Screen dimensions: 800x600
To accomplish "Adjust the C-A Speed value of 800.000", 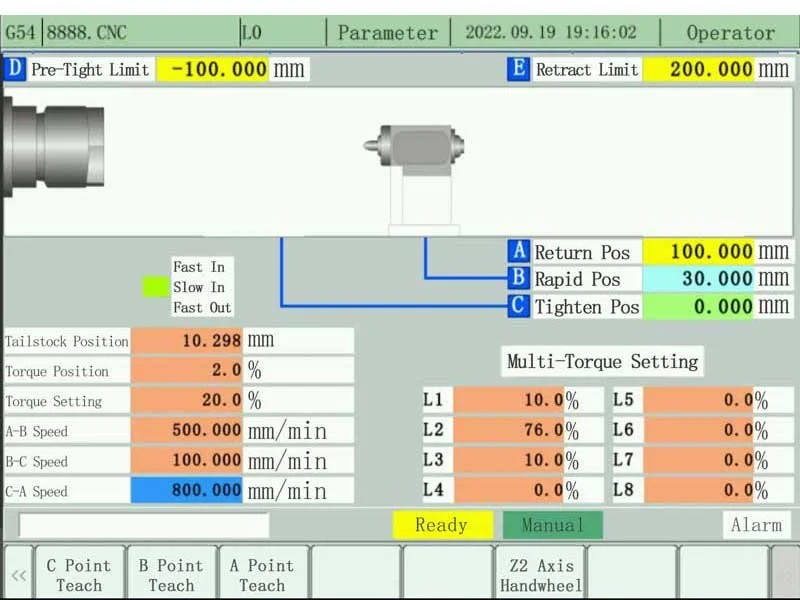I will [186, 490].
